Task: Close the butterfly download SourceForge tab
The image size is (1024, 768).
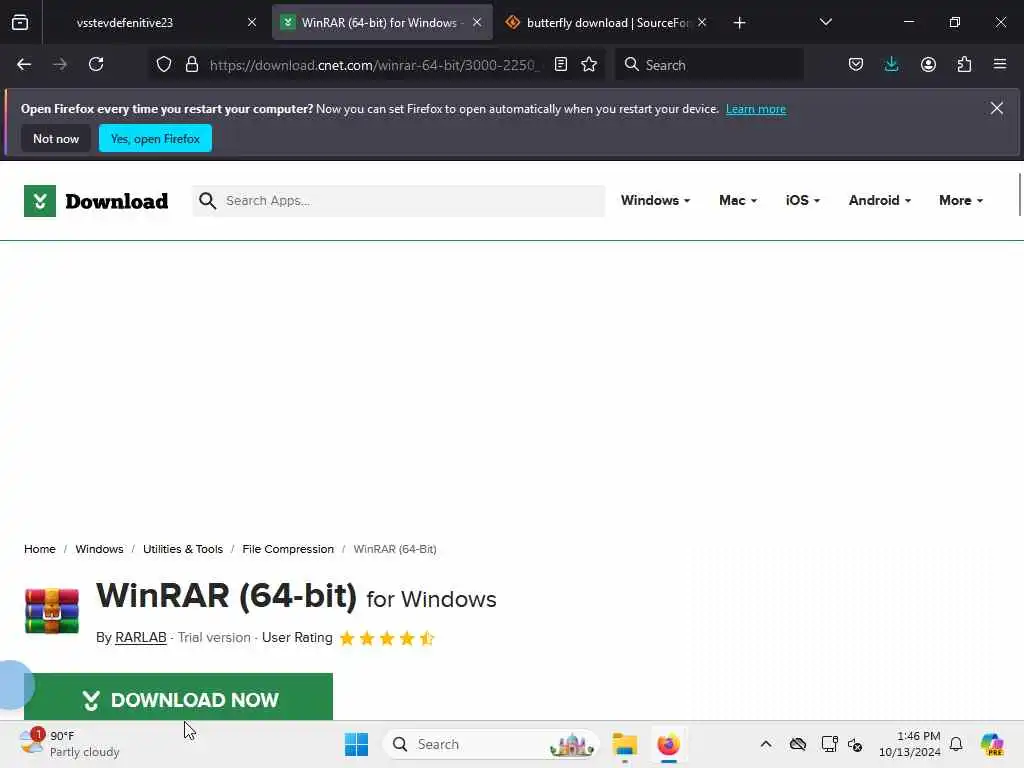Action: pos(702,23)
